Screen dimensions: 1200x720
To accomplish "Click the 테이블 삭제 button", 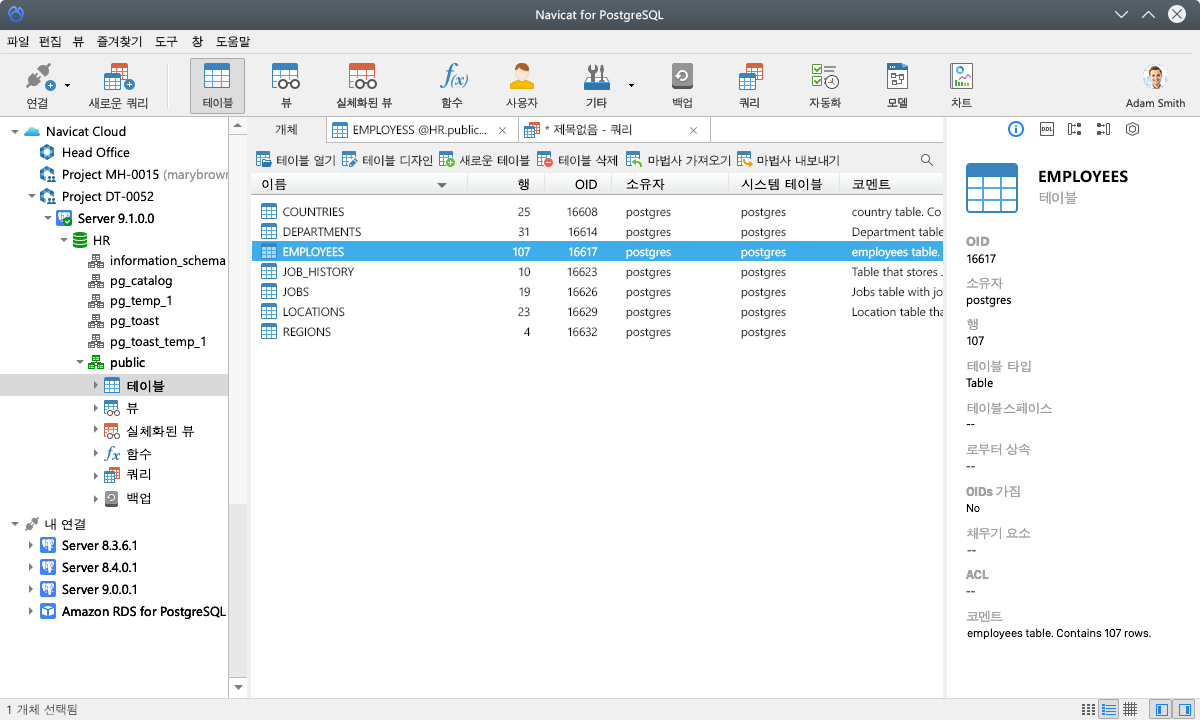I will click(578, 160).
